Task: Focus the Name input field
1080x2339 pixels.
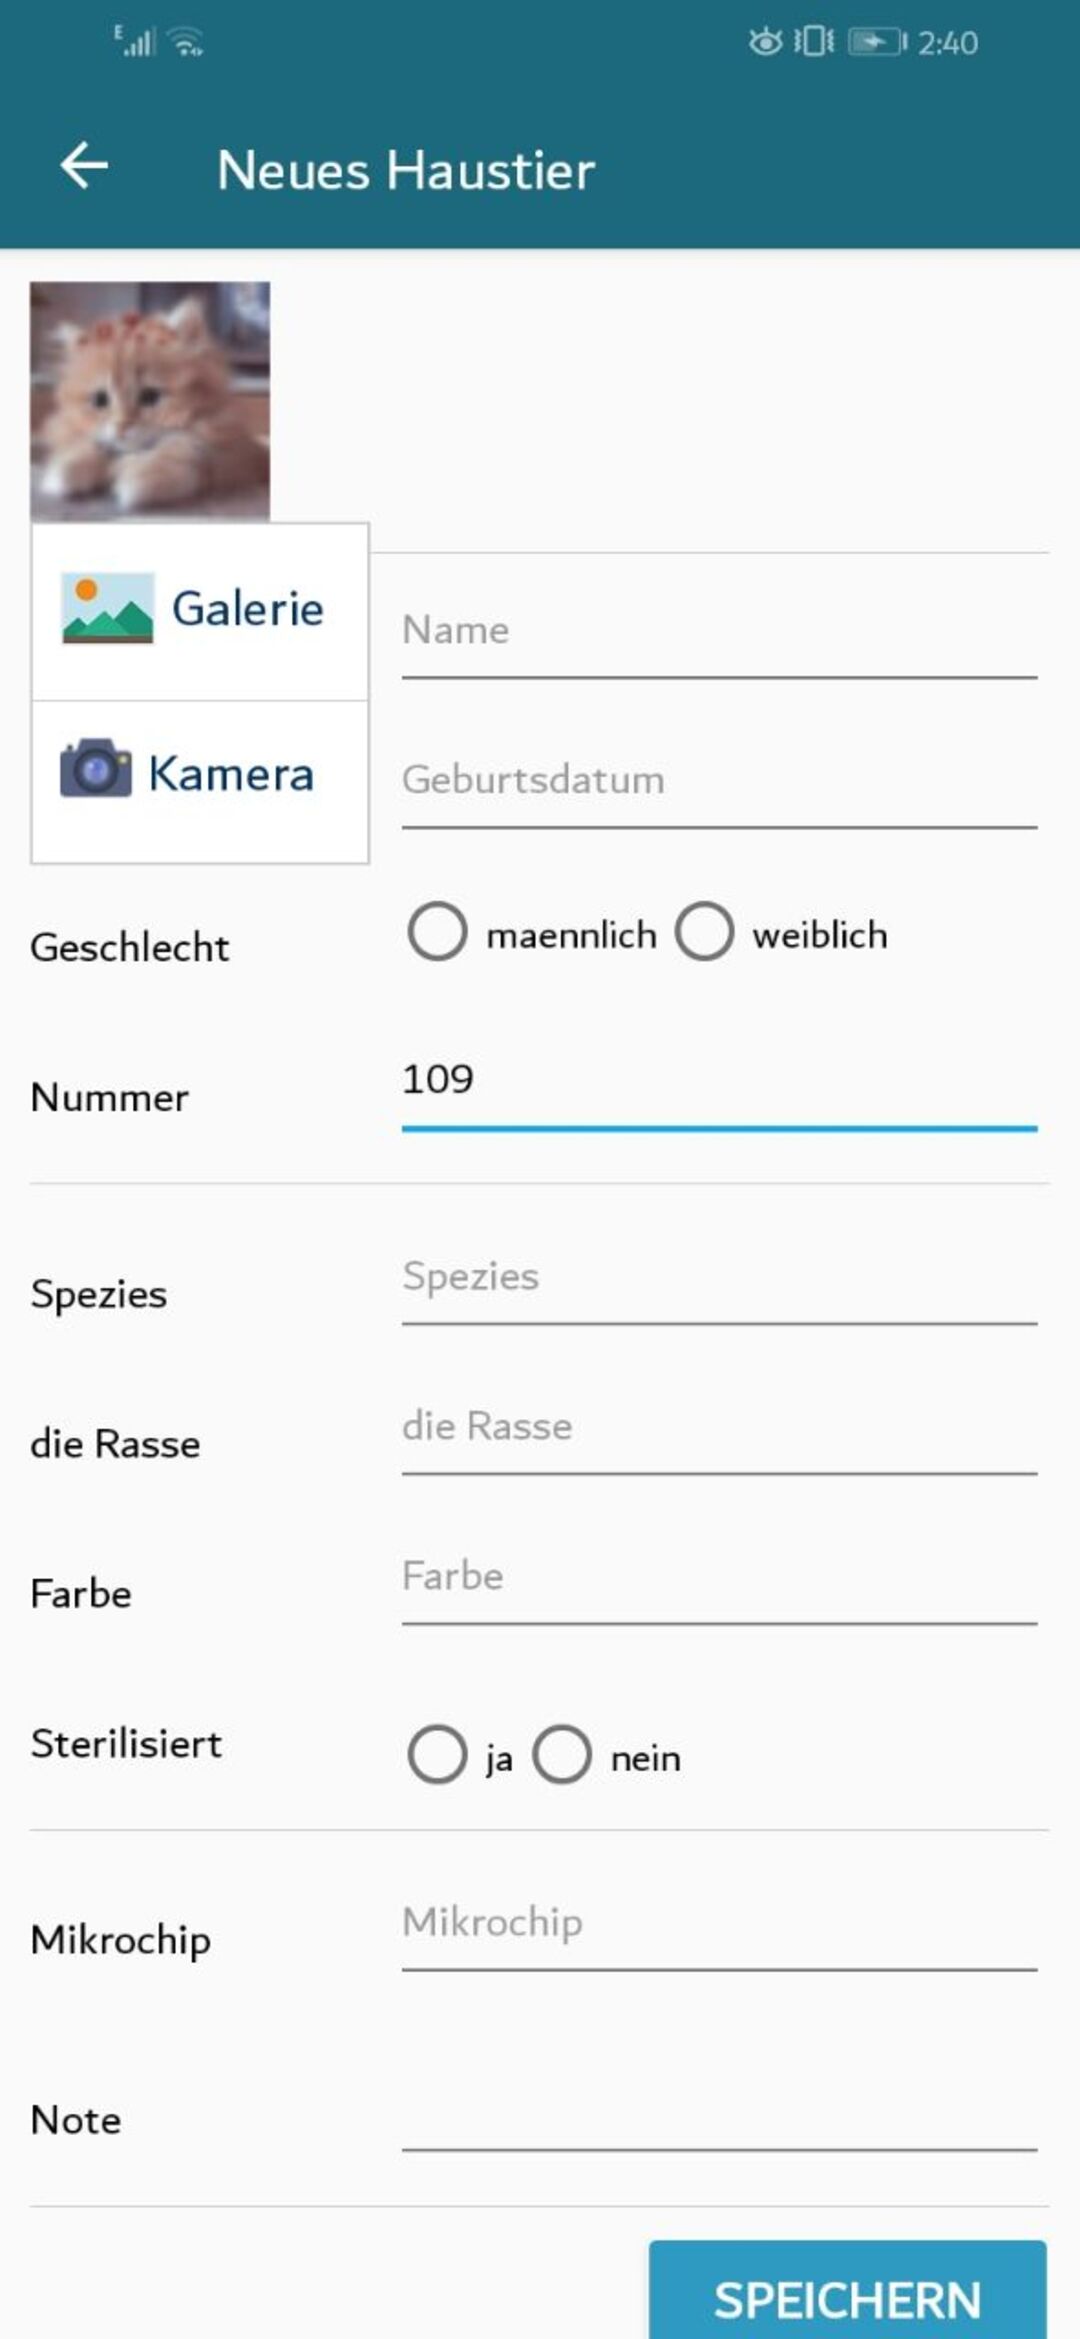Action: click(x=718, y=632)
